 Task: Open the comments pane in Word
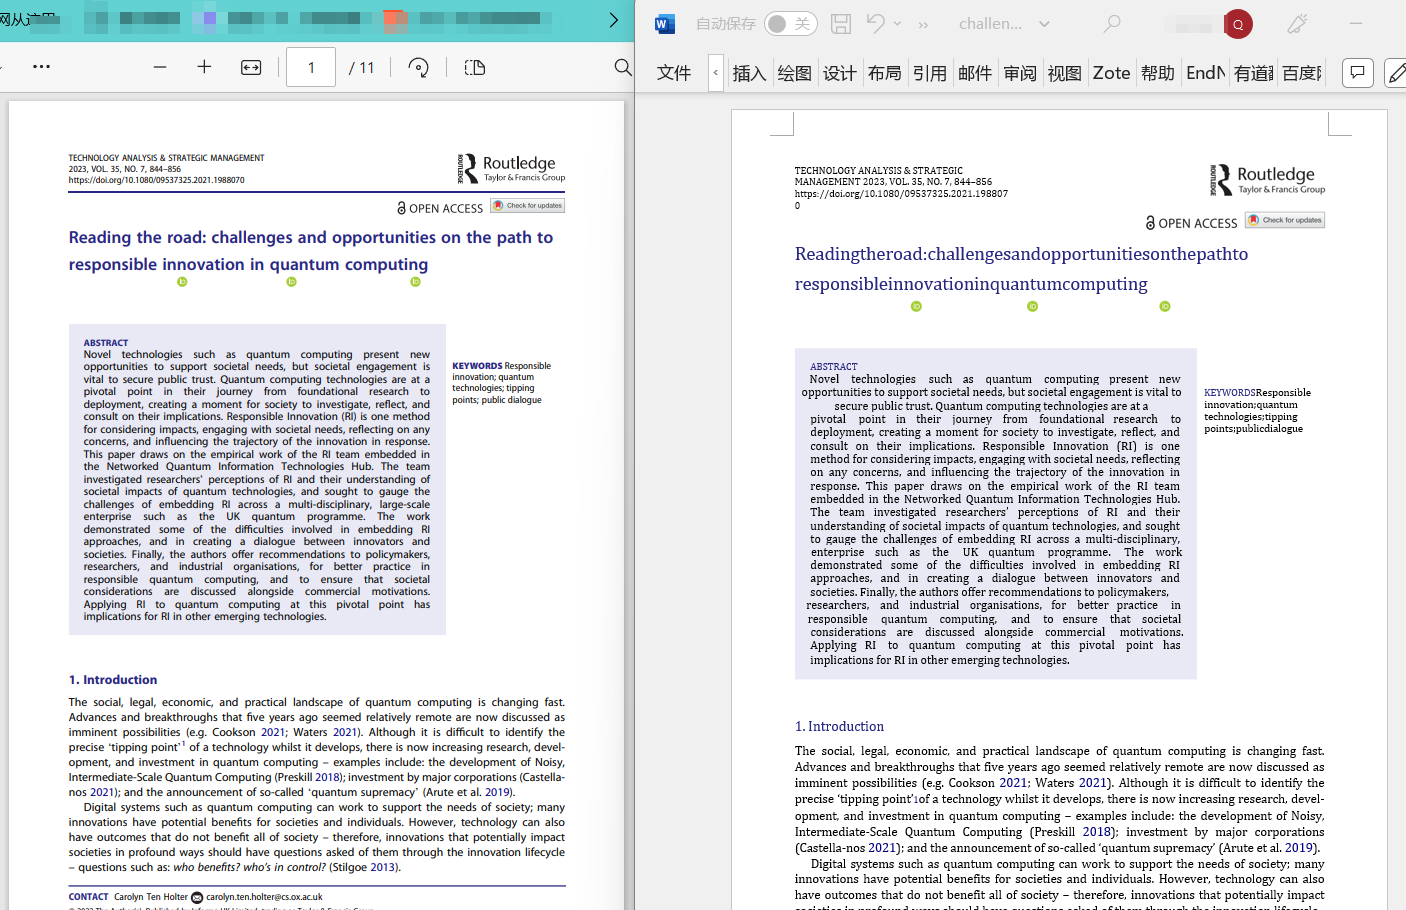coord(1357,72)
